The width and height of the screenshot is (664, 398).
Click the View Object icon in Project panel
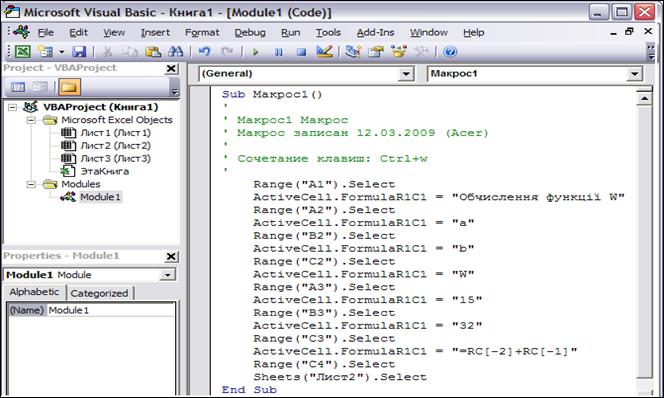coord(40,87)
